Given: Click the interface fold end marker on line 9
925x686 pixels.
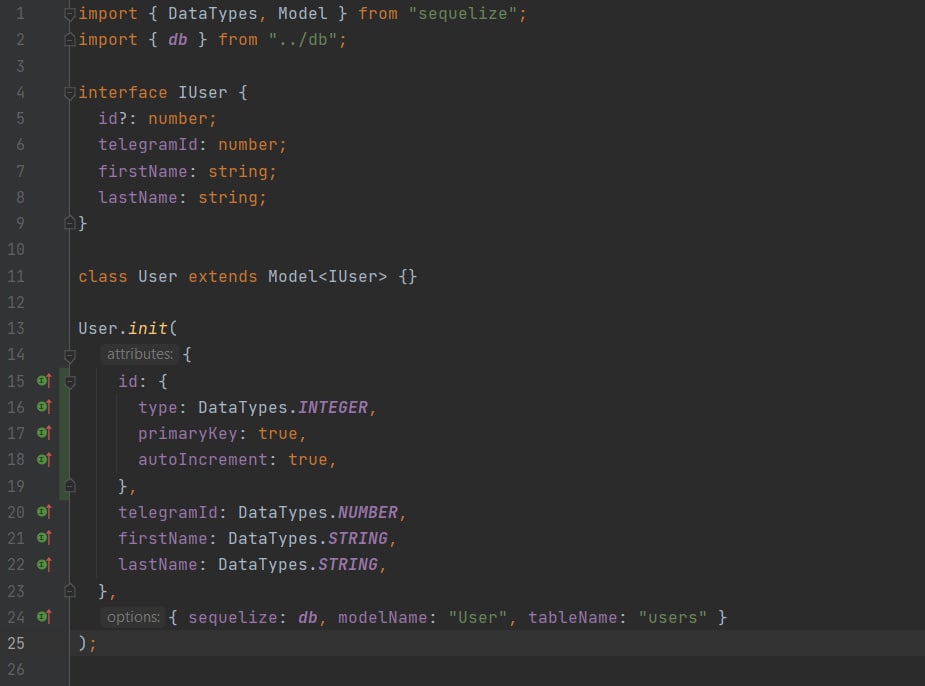Looking at the screenshot, I should (70, 223).
